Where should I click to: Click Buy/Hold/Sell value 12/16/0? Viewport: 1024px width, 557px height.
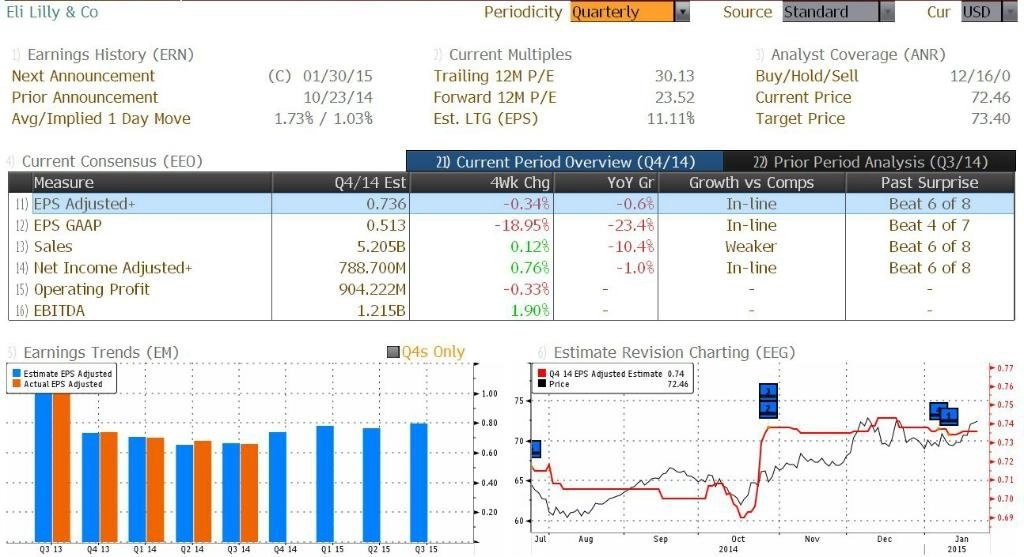tap(980, 76)
